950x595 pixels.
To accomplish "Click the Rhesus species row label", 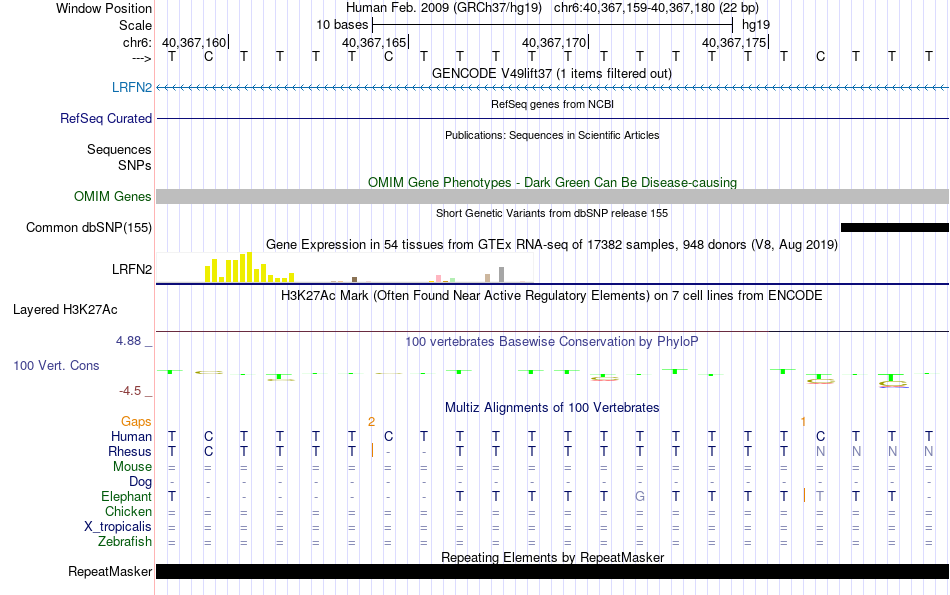I will pos(130,451).
